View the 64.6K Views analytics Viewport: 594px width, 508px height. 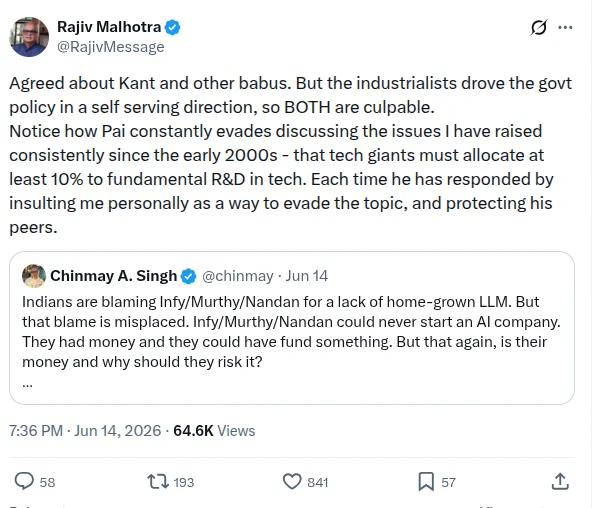[x=214, y=431]
